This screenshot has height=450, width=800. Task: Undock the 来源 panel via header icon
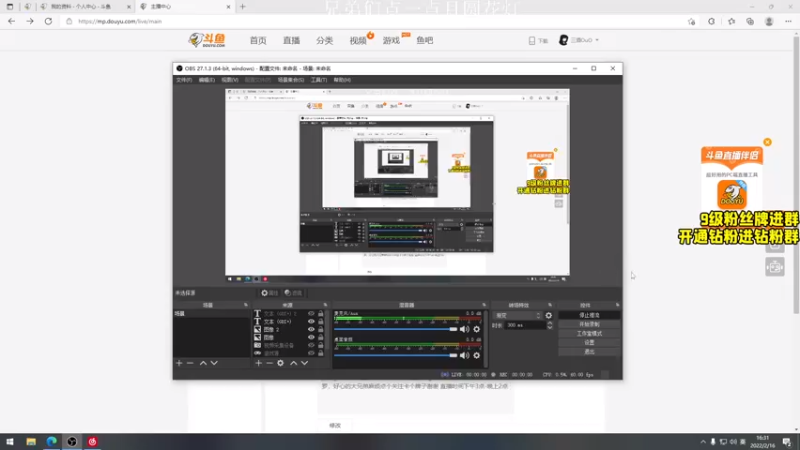[x=325, y=305]
